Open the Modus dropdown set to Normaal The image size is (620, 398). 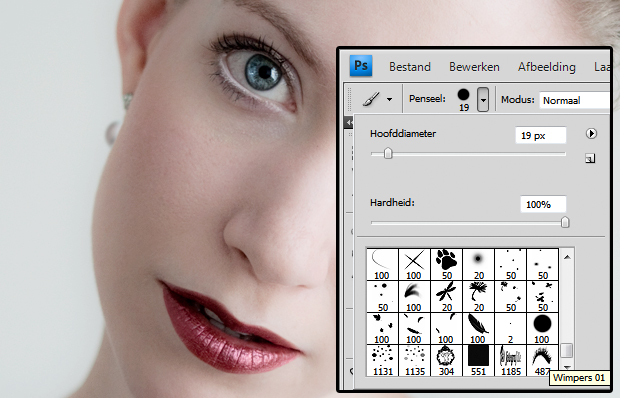[x=575, y=100]
